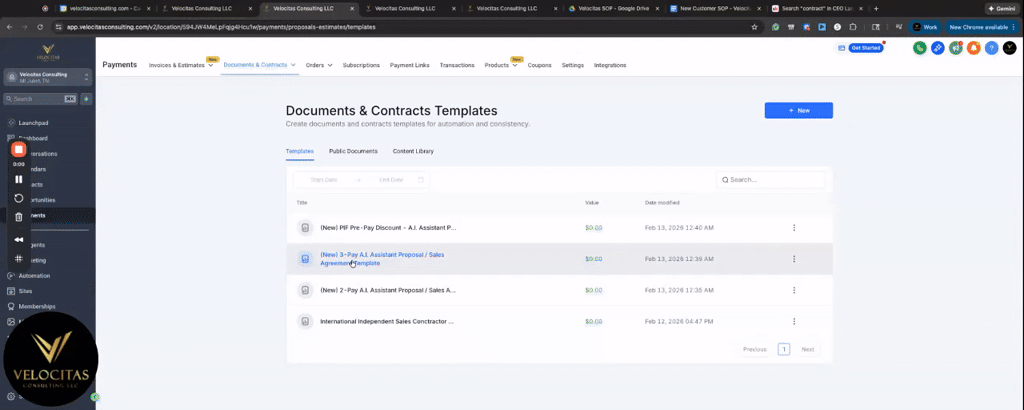The image size is (1024, 410).
Task: Select page 1 in the pagination
Action: pyautogui.click(x=784, y=349)
